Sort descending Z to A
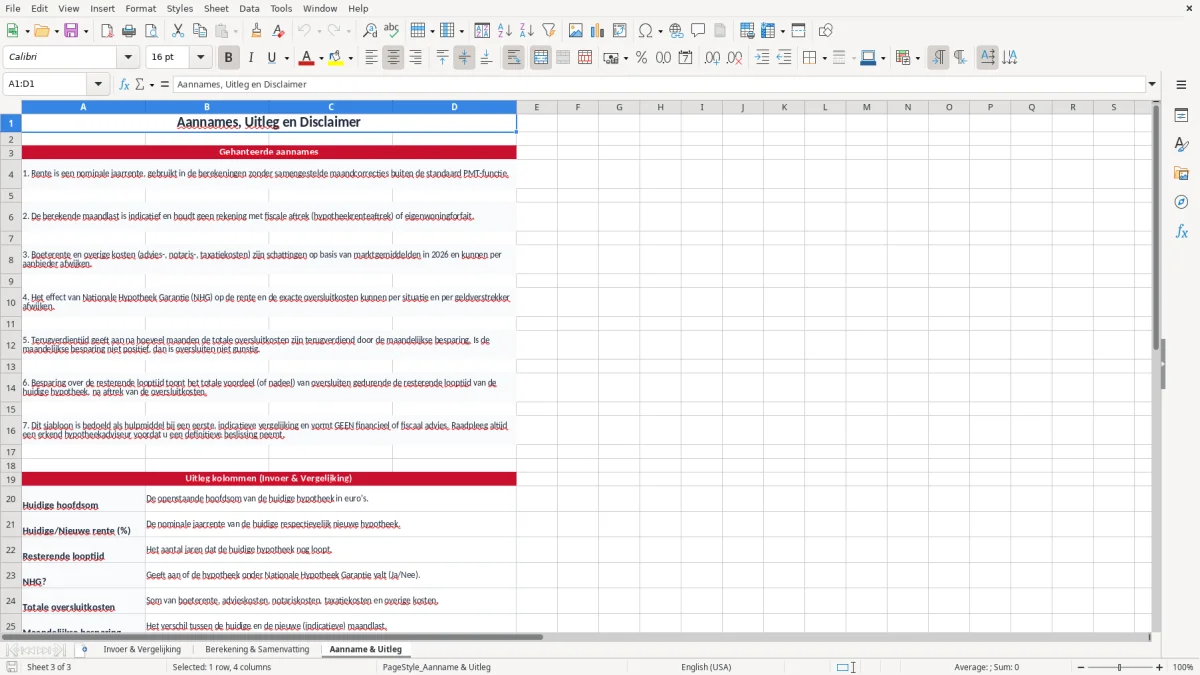The height and width of the screenshot is (675, 1200). (x=526, y=31)
